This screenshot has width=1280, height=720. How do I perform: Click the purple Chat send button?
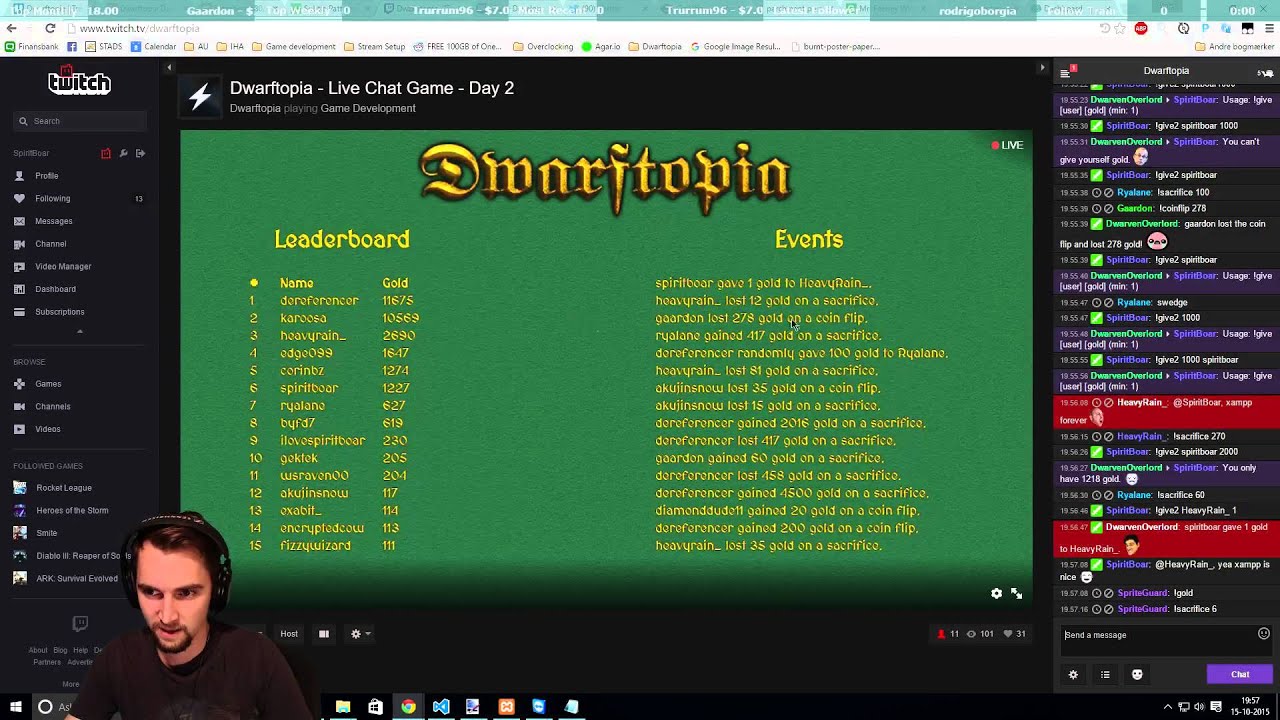(1240, 675)
